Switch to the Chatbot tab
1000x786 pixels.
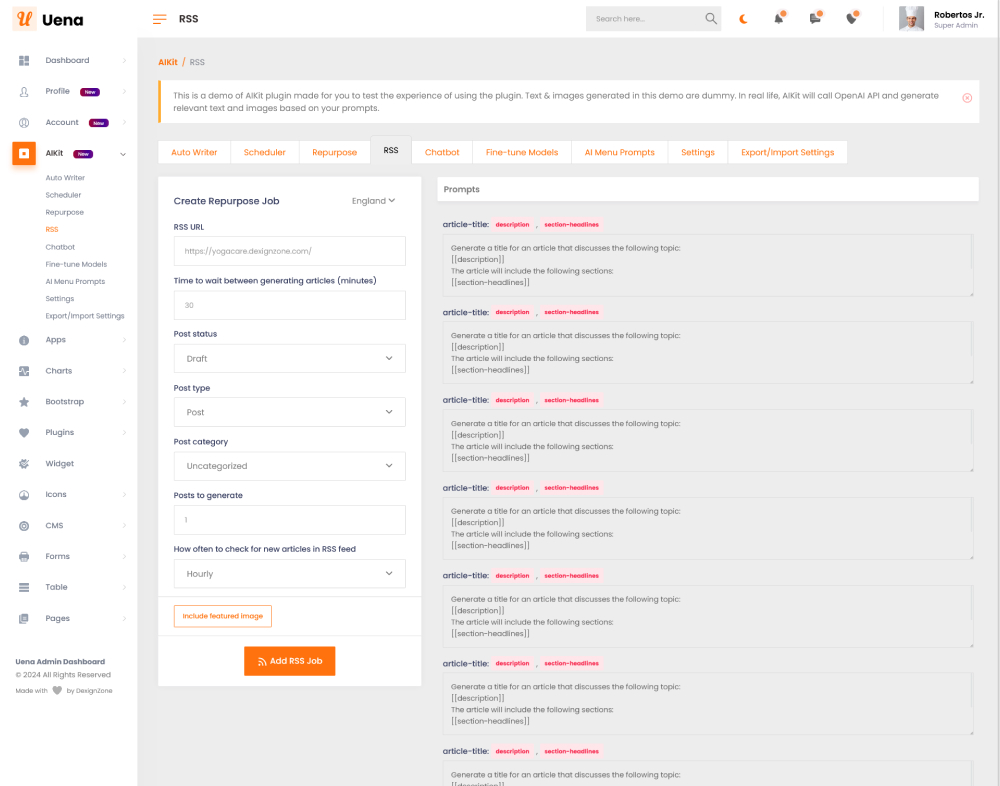(441, 152)
